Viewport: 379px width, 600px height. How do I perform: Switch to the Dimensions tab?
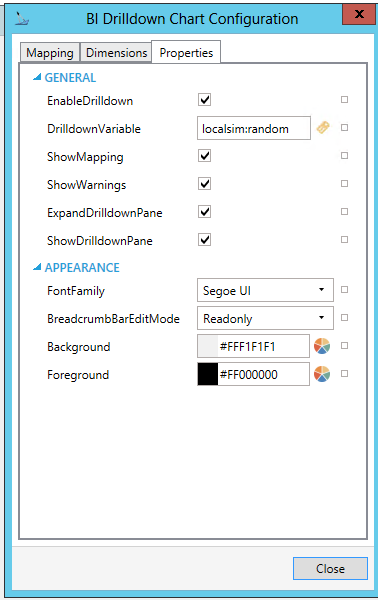(116, 53)
